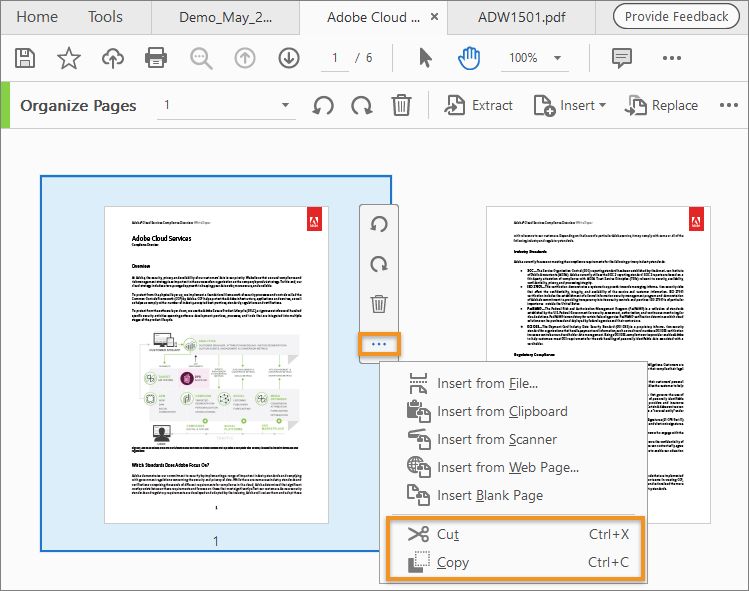
Task: Select Copy from context menu
Action: (516, 562)
